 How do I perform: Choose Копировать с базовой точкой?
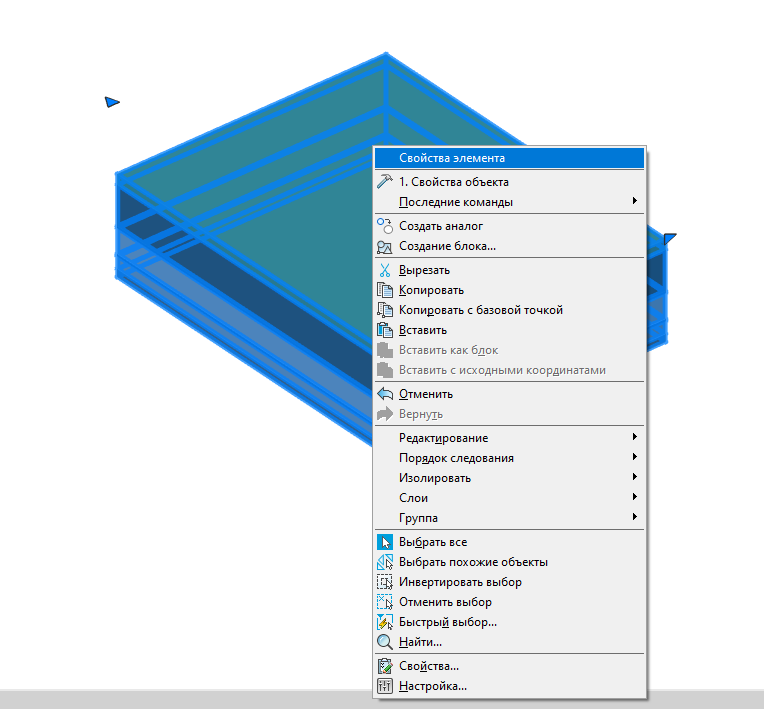pos(480,310)
